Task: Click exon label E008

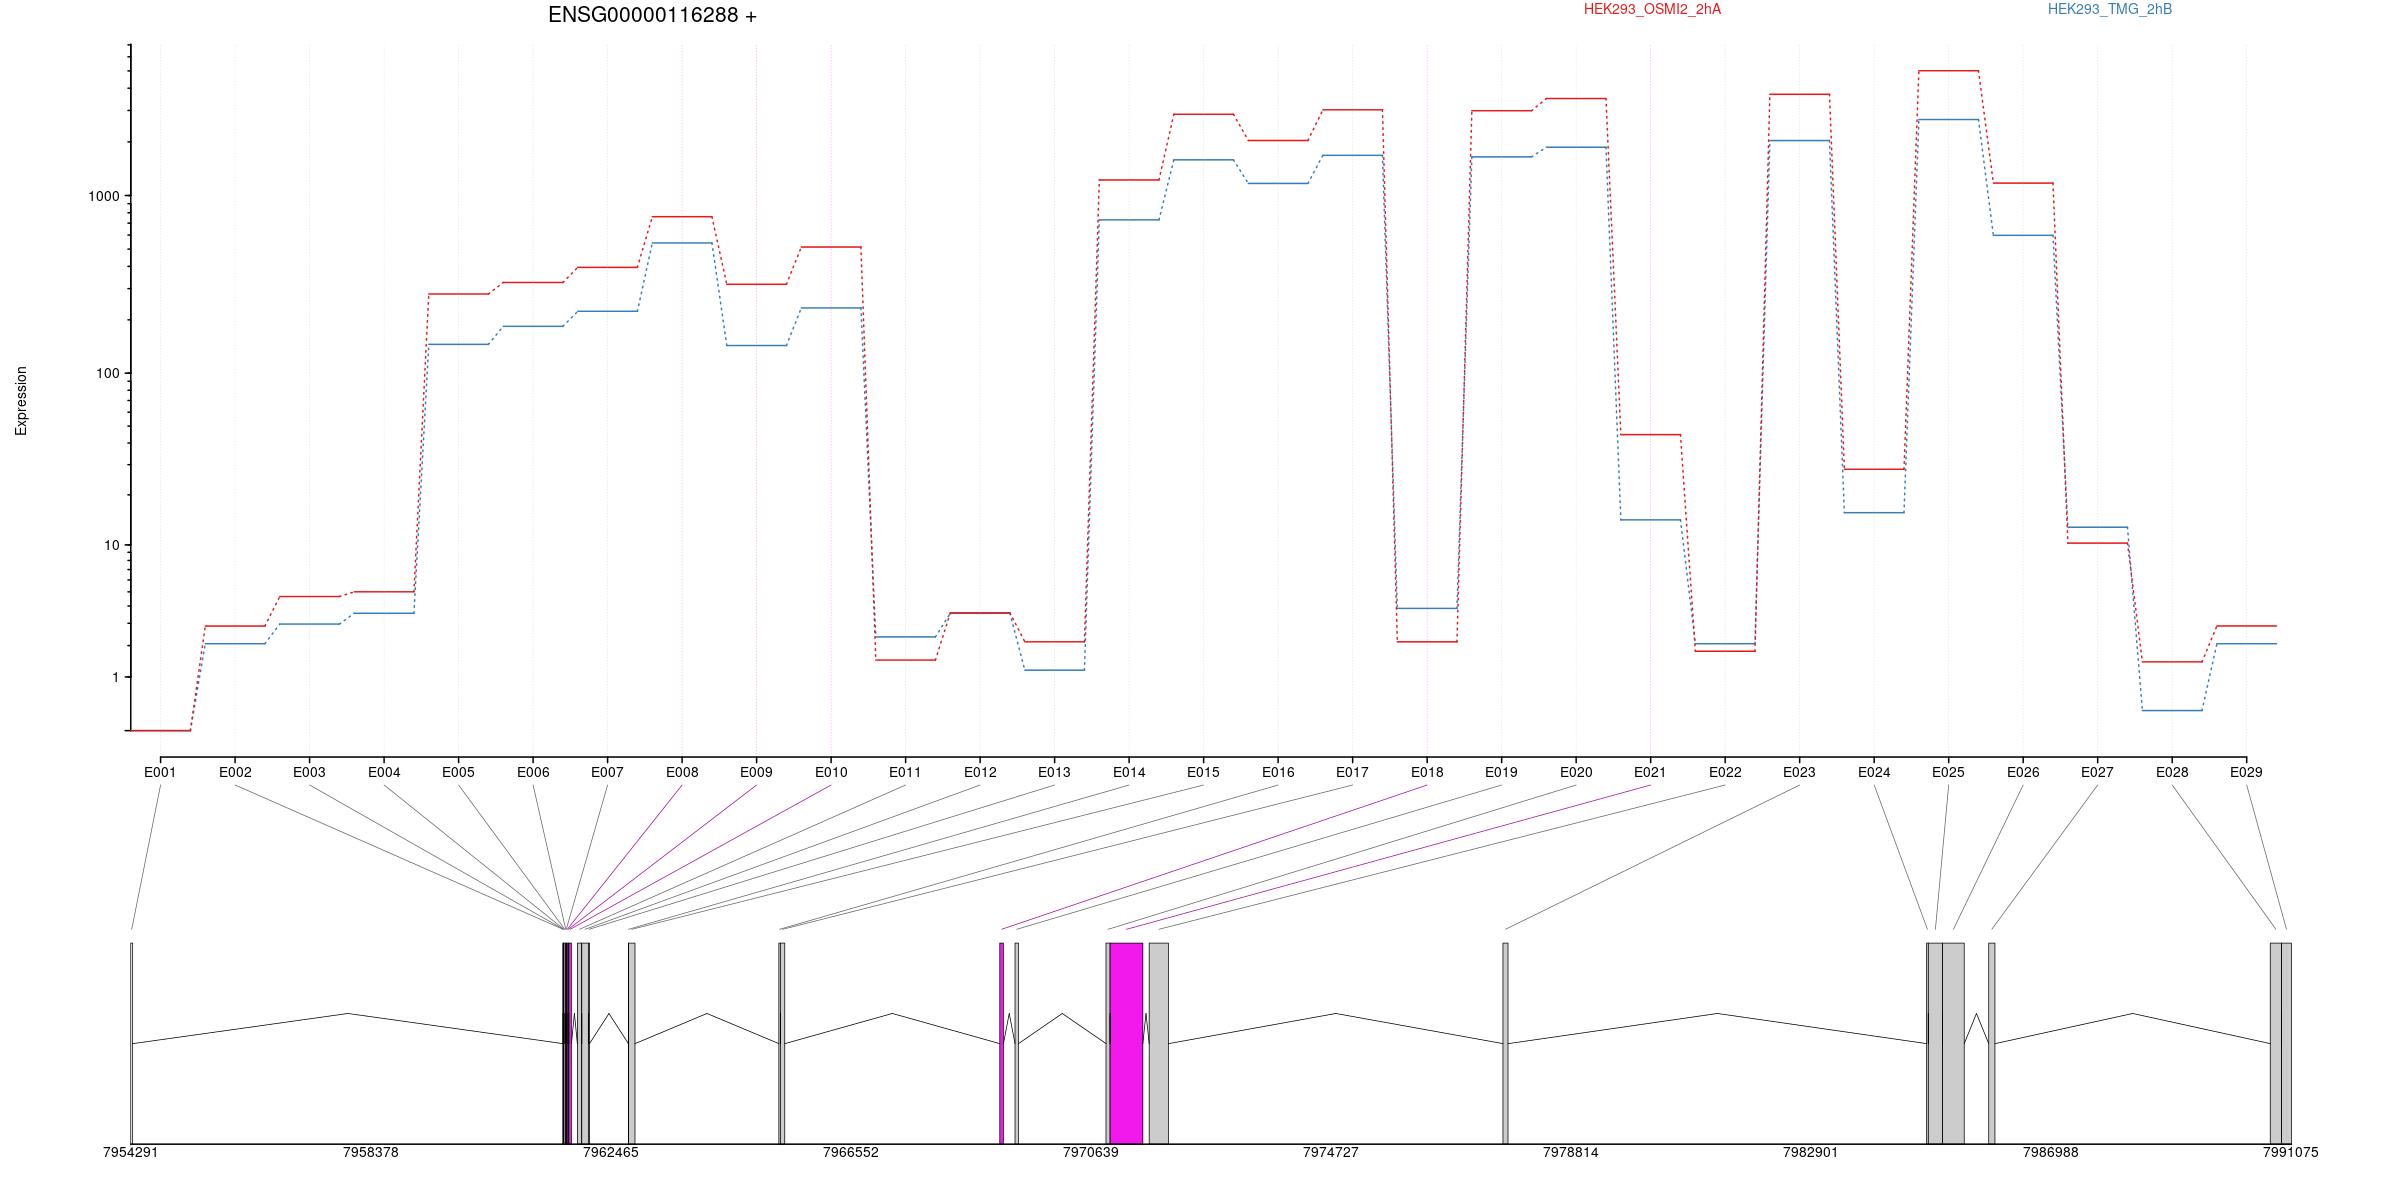Action: [682, 772]
